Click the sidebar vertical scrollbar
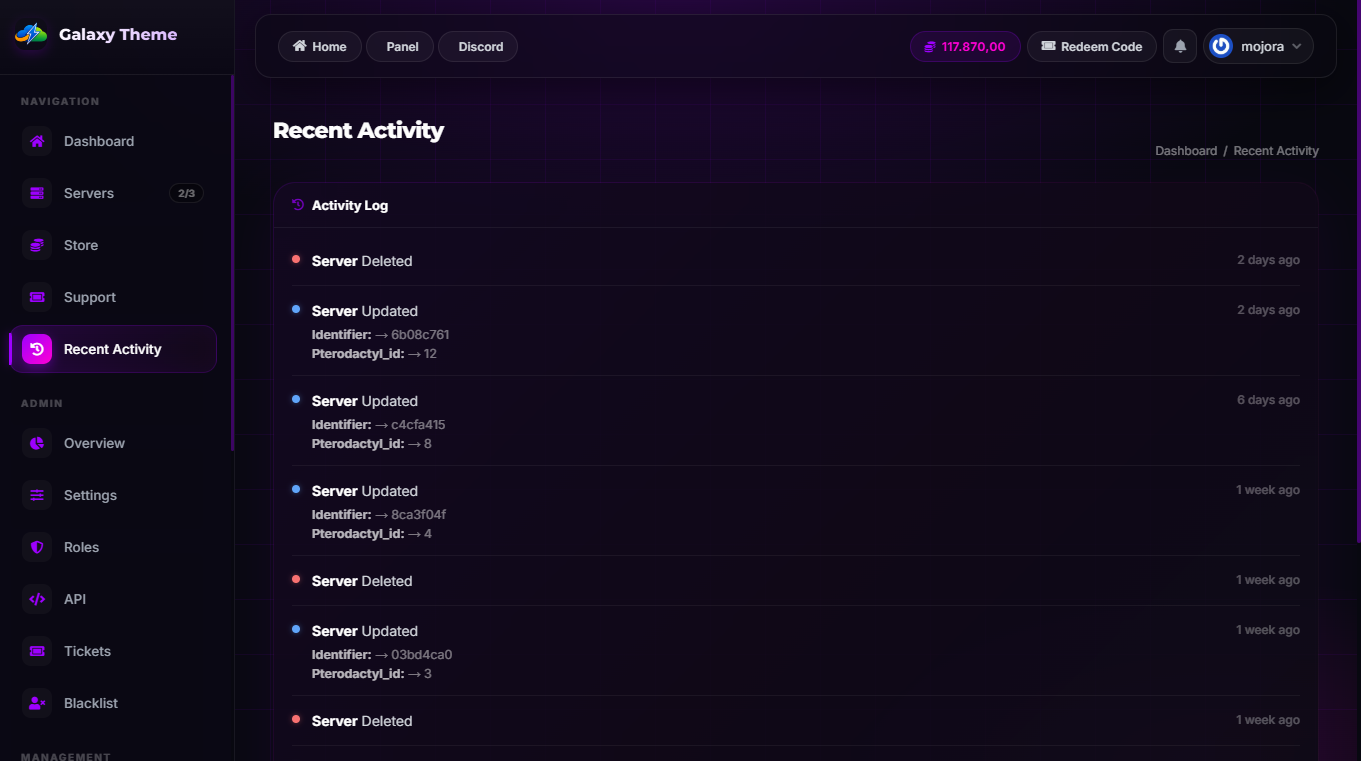Viewport: 1361px width, 761px height. (232, 262)
